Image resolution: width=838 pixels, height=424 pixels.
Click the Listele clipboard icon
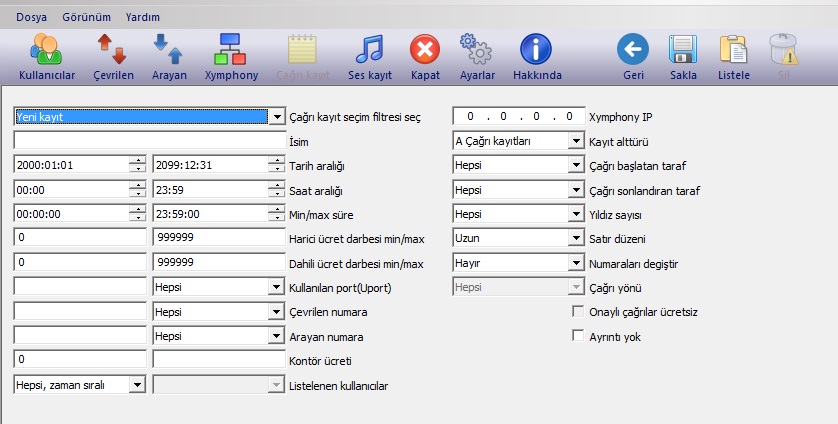[734, 50]
